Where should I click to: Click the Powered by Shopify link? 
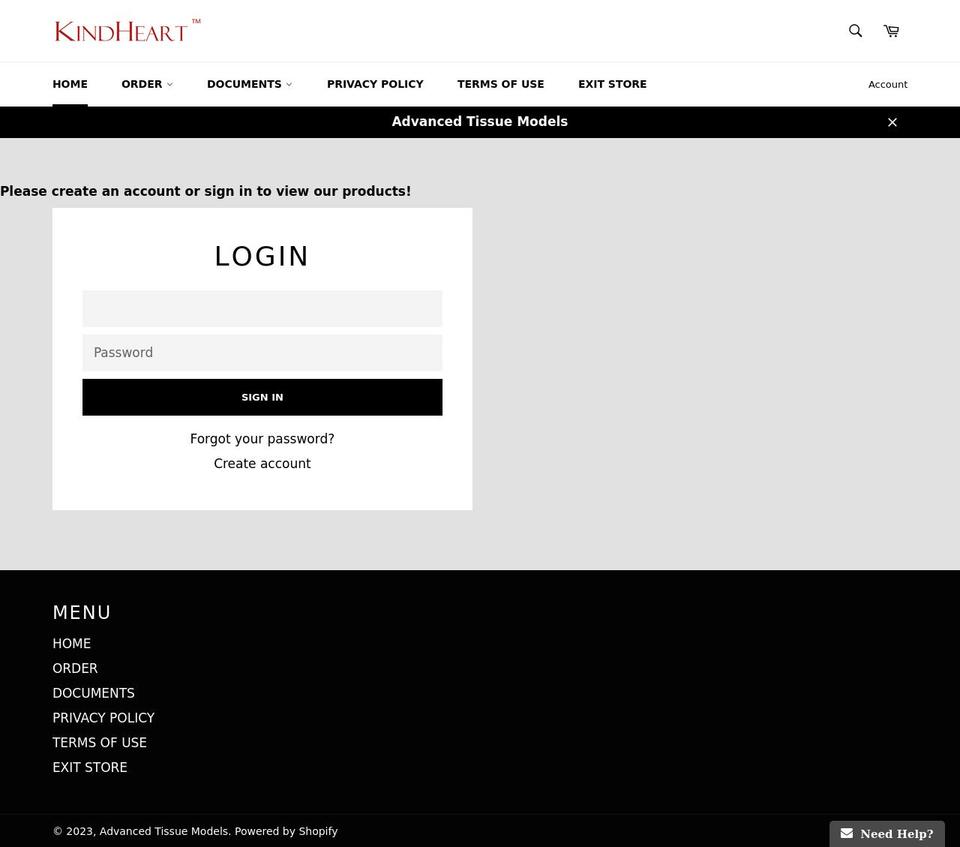coord(286,831)
